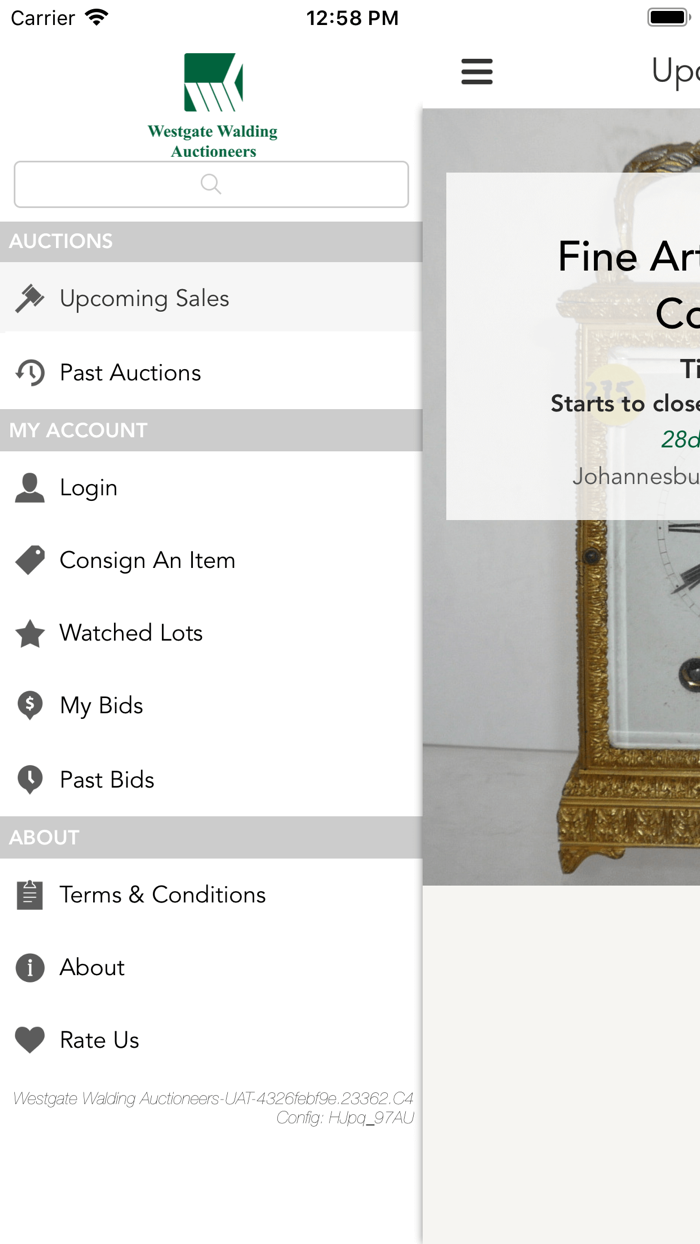Image resolution: width=700 pixels, height=1244 pixels.
Task: Tap the Rate Us heart icon
Action: [30, 1039]
